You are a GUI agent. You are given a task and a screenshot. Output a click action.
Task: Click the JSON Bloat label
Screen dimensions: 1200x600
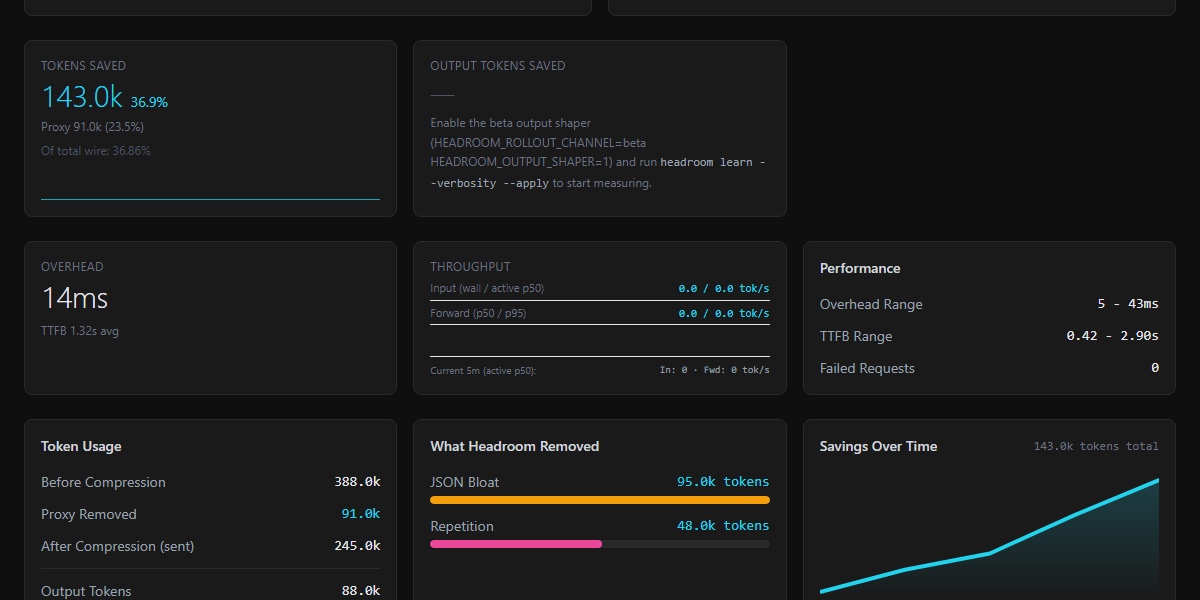pyautogui.click(x=465, y=482)
